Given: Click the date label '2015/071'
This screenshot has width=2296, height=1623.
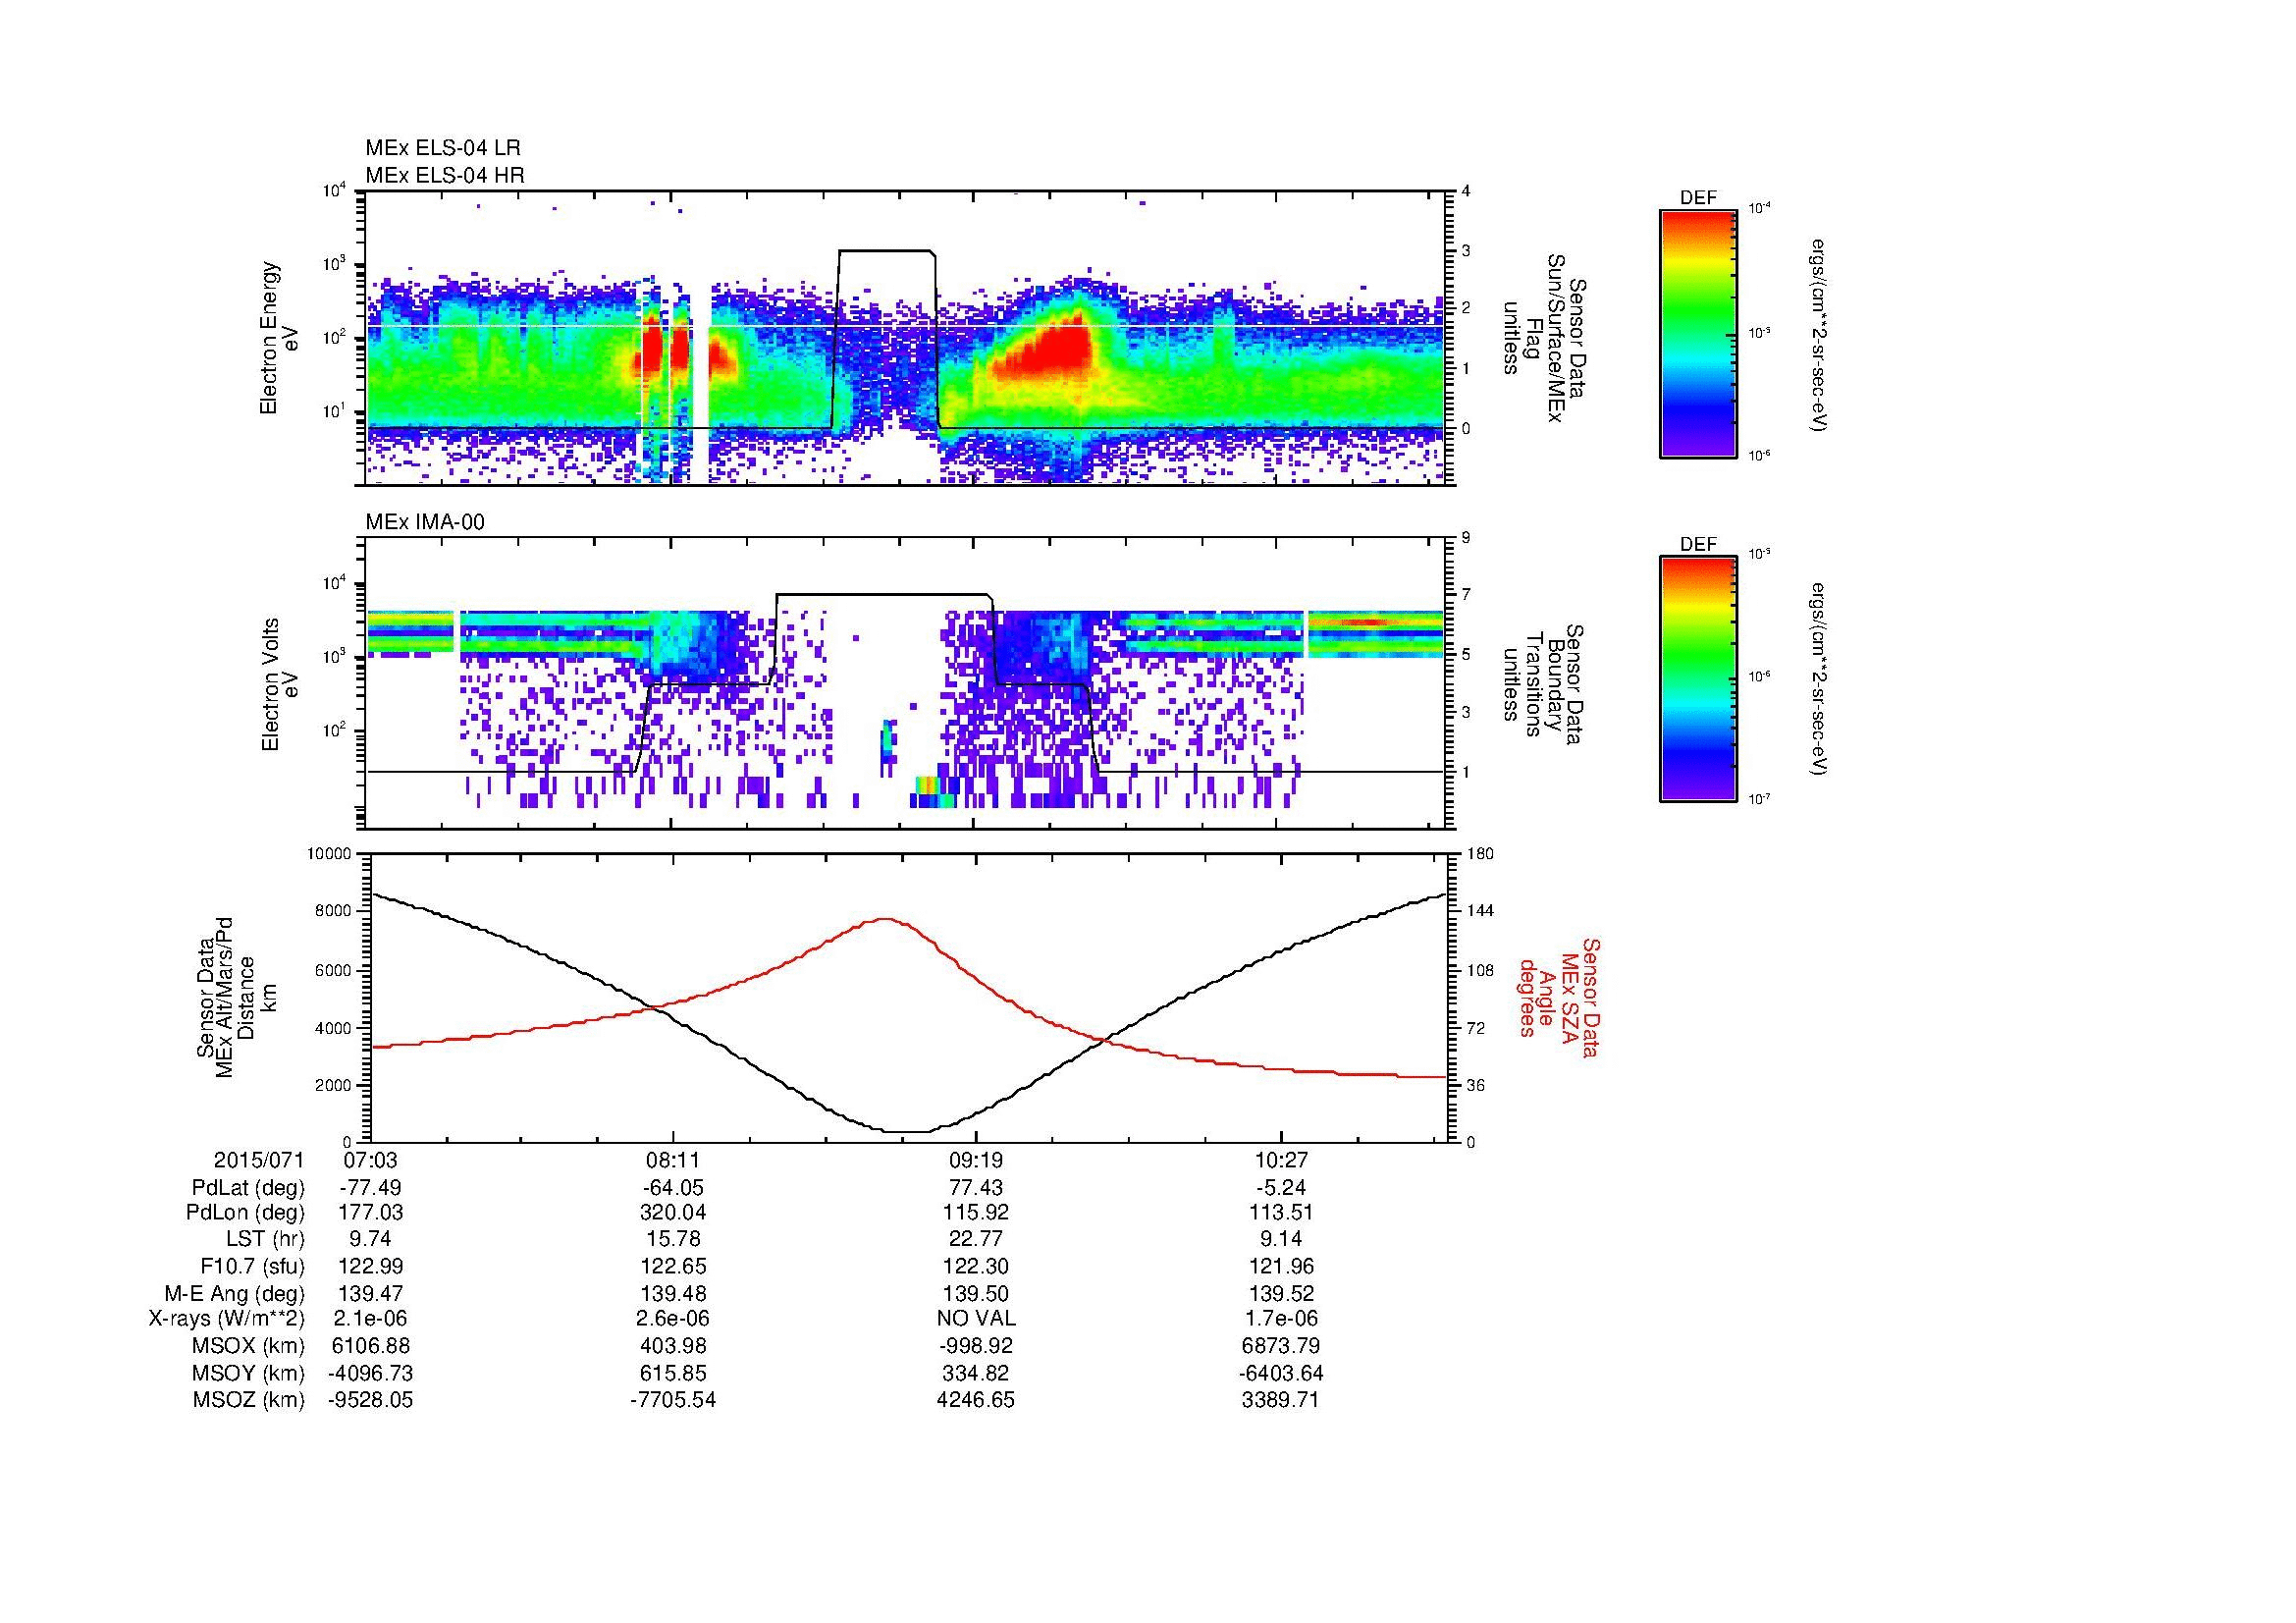Looking at the screenshot, I should pos(259,1161).
